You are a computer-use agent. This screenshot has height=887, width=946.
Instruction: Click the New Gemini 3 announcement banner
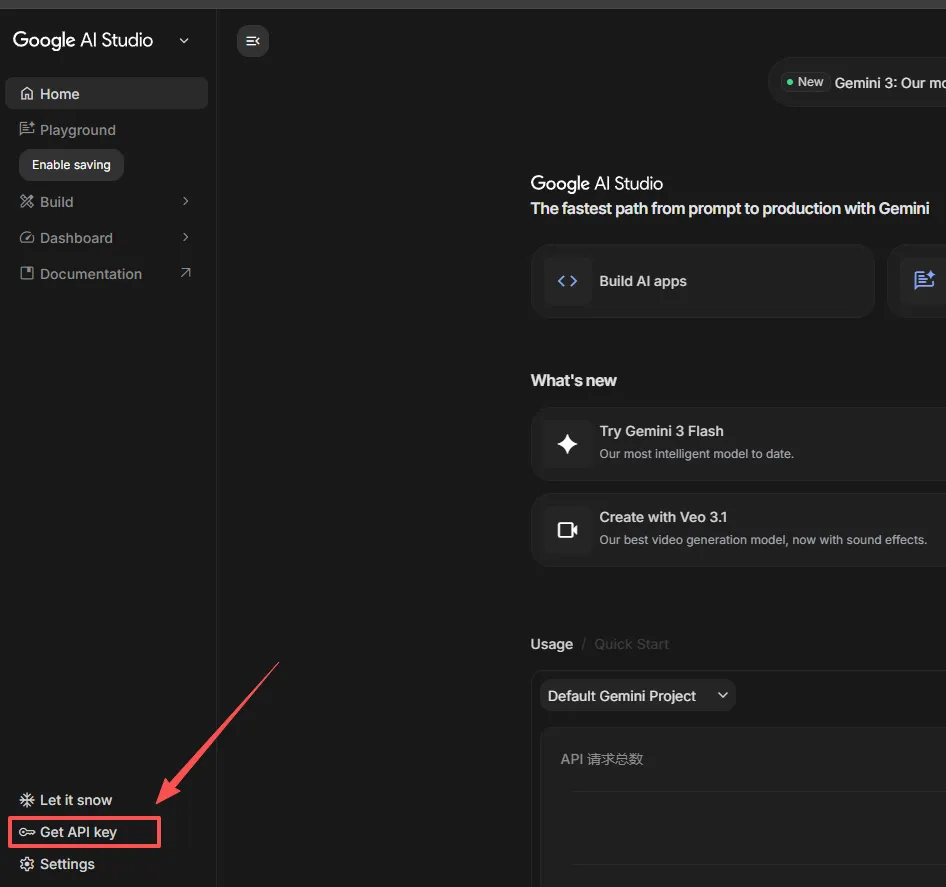tap(857, 83)
